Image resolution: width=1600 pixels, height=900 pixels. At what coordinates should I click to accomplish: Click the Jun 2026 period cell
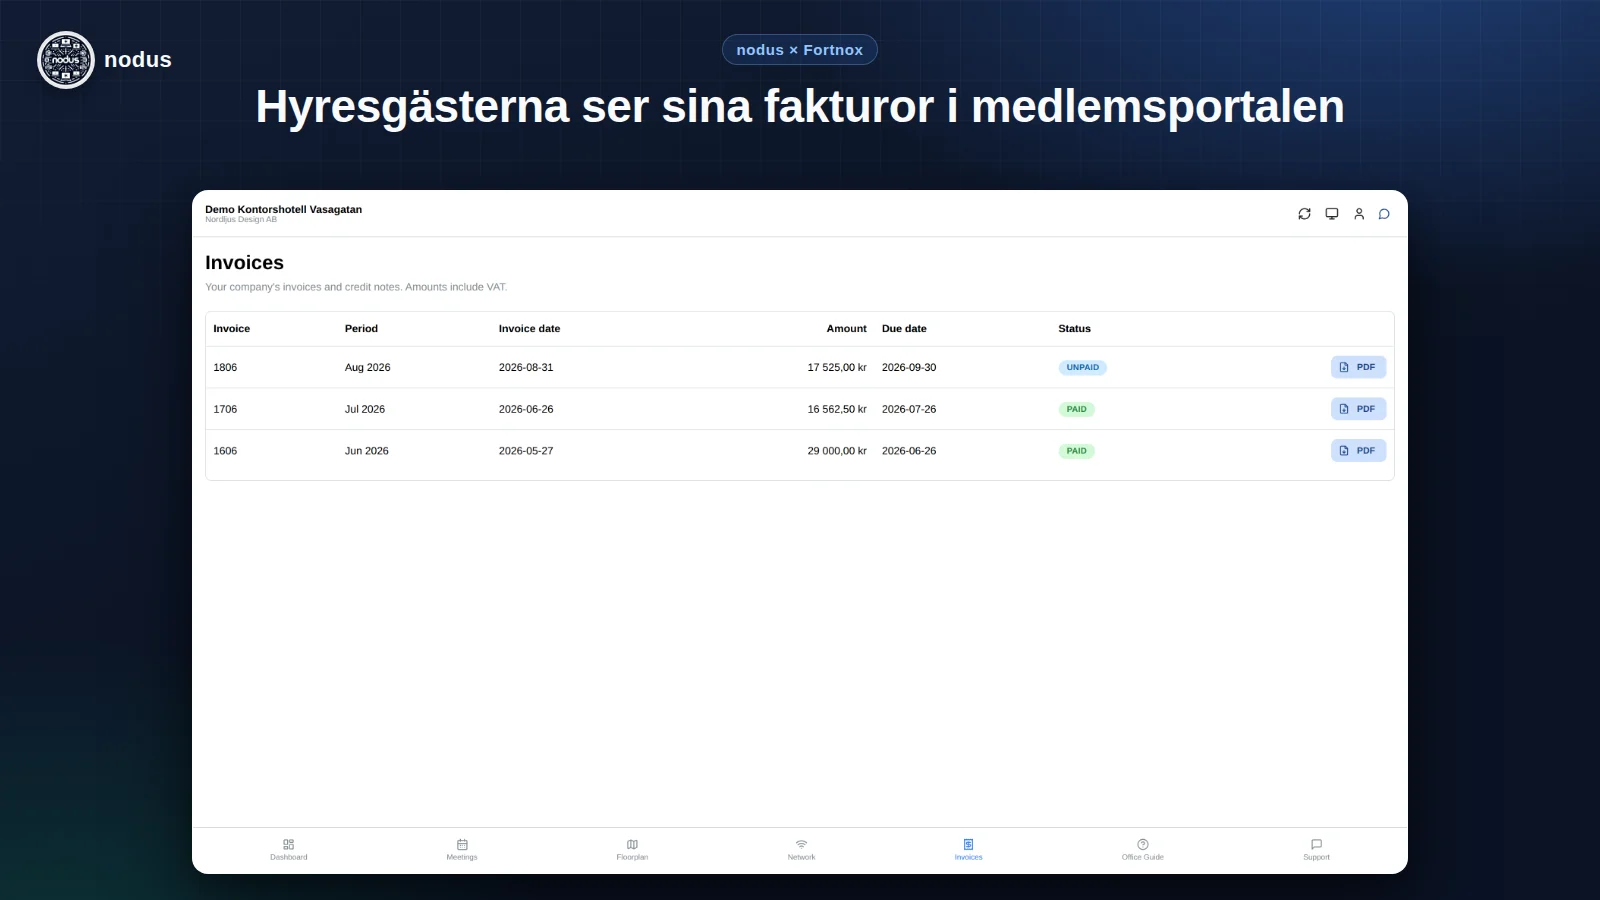pyautogui.click(x=367, y=451)
